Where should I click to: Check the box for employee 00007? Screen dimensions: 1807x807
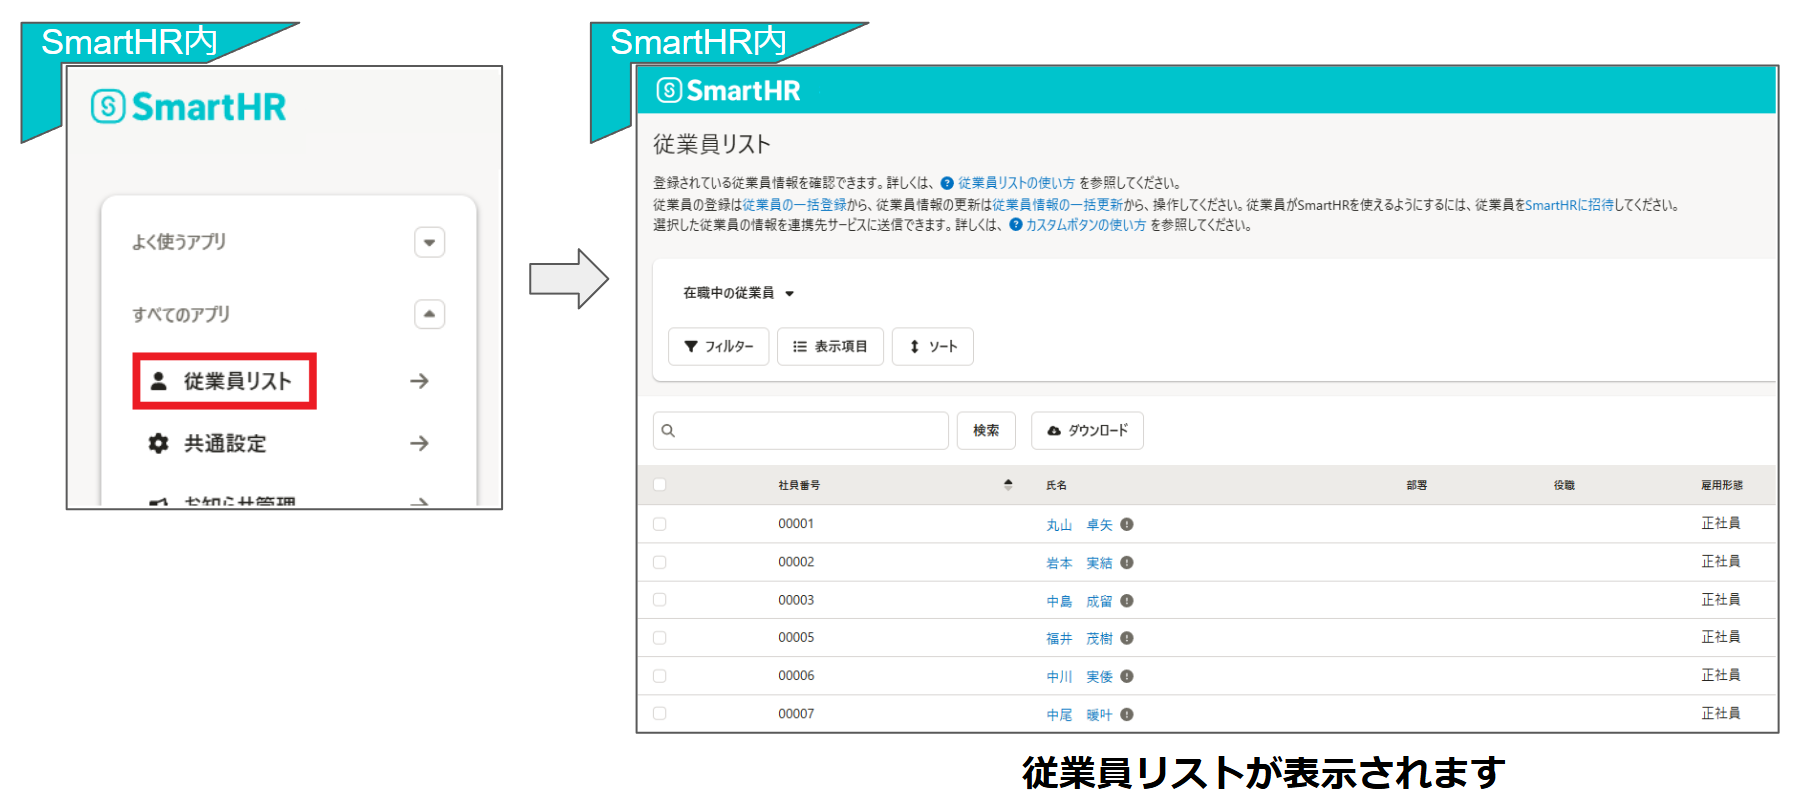point(659,714)
